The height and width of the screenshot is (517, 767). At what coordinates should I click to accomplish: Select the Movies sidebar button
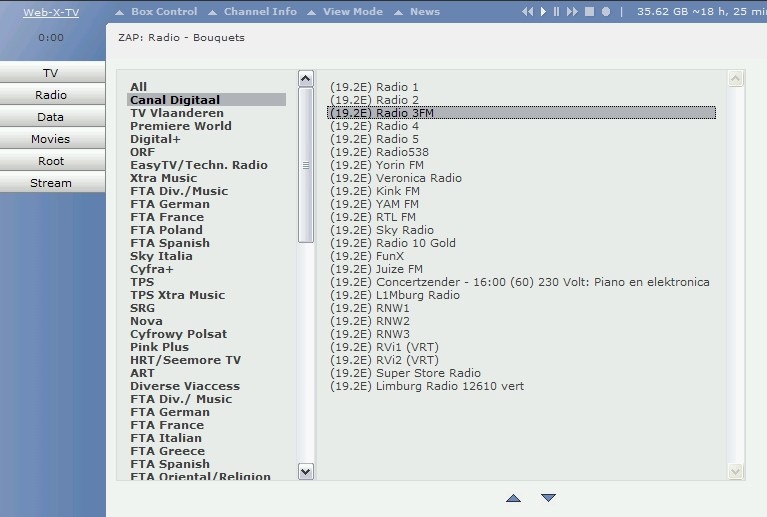click(x=51, y=139)
